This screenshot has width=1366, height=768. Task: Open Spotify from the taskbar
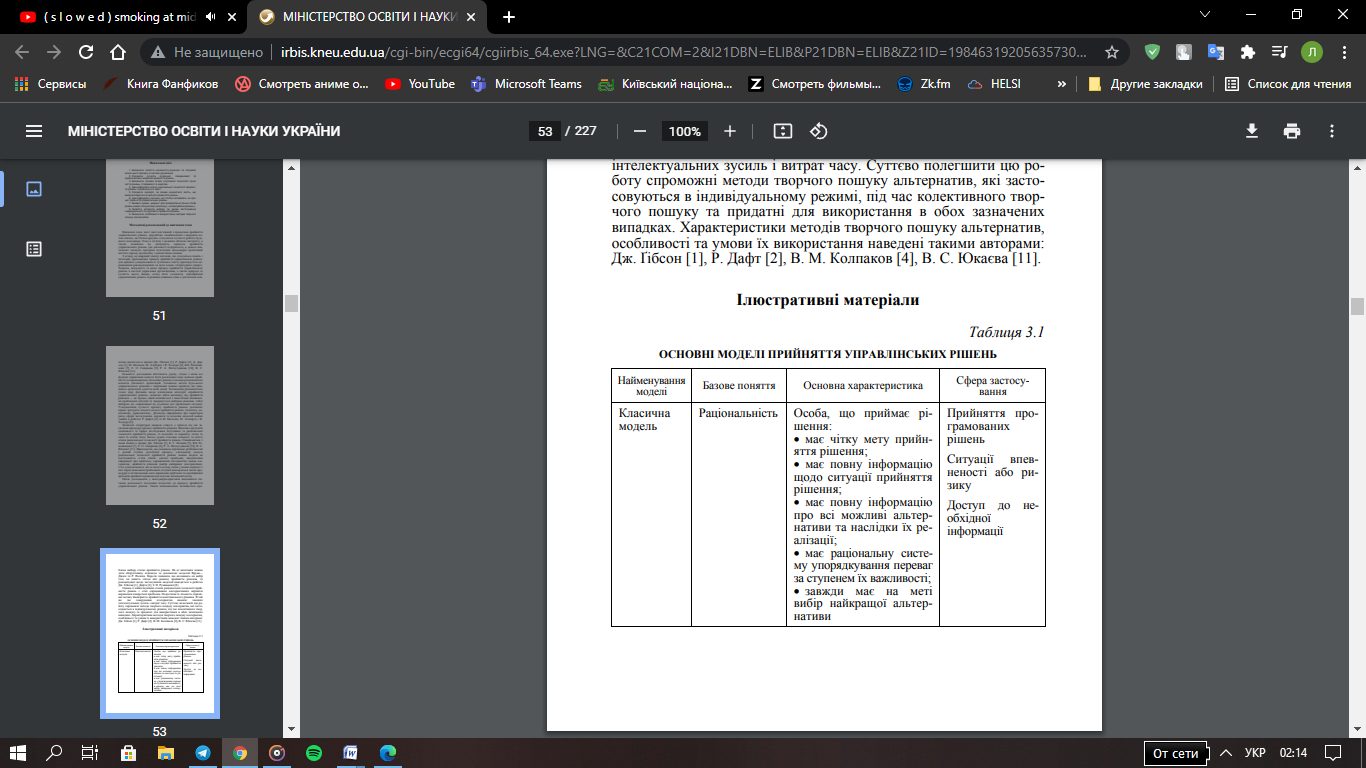click(x=313, y=752)
